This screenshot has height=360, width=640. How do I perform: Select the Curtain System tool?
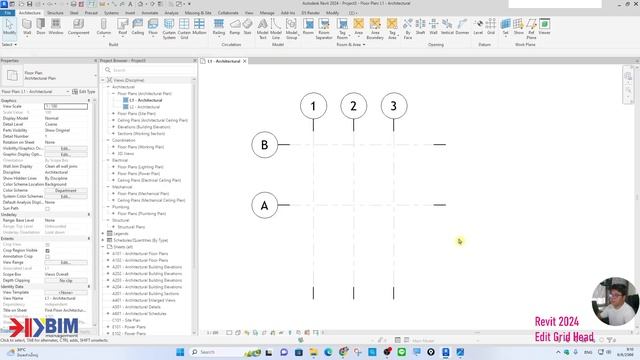(x=169, y=29)
